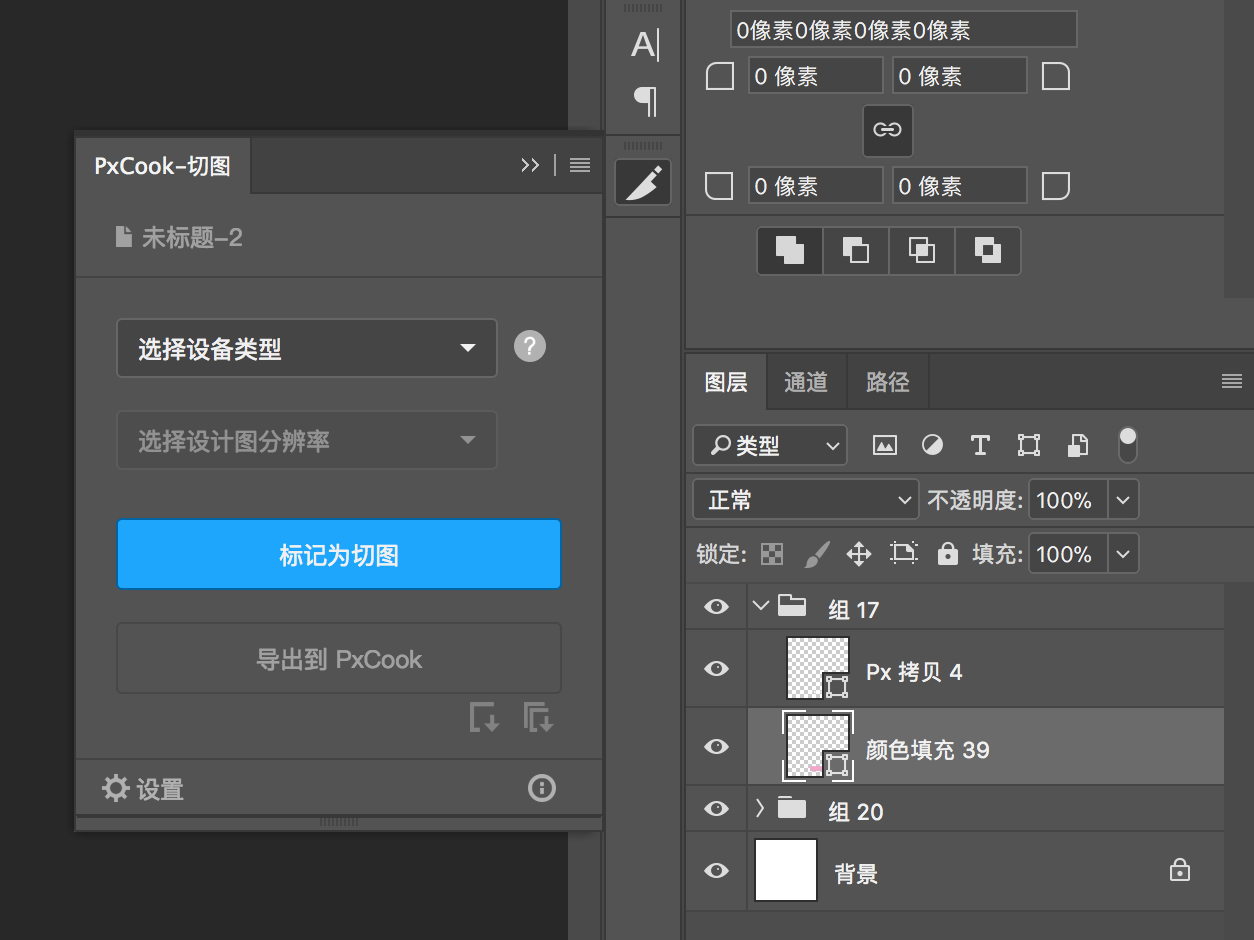1254x940 pixels.
Task: Open the 填充 slider arrow
Action: click(1123, 554)
